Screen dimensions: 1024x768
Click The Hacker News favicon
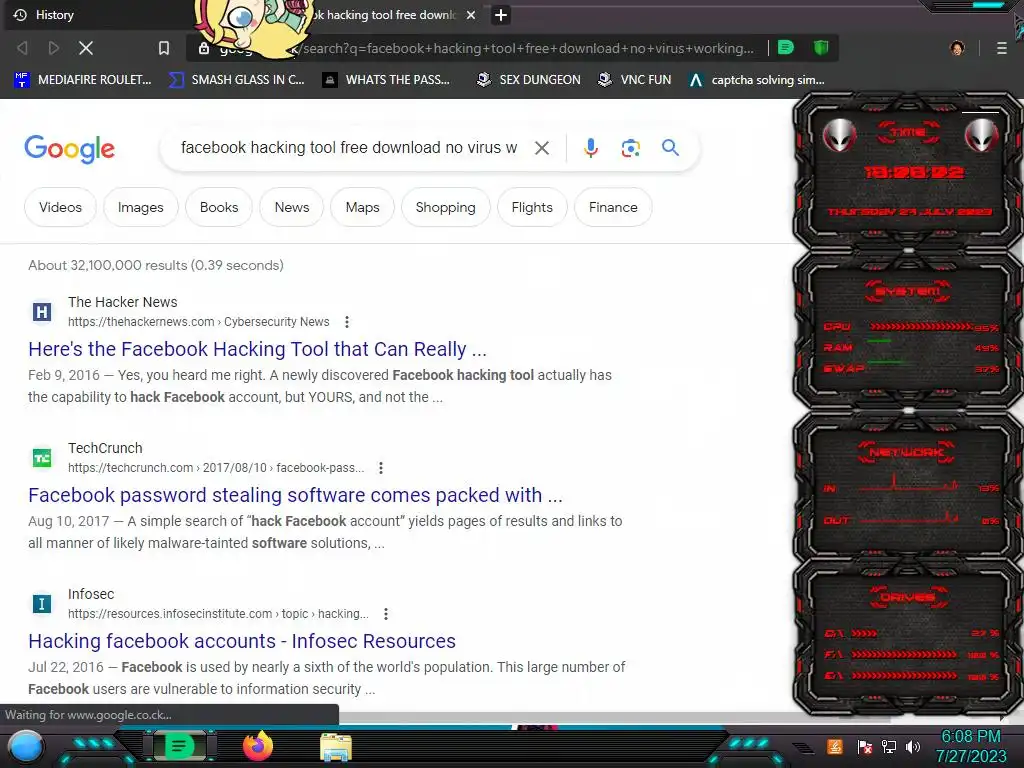[x=42, y=312]
